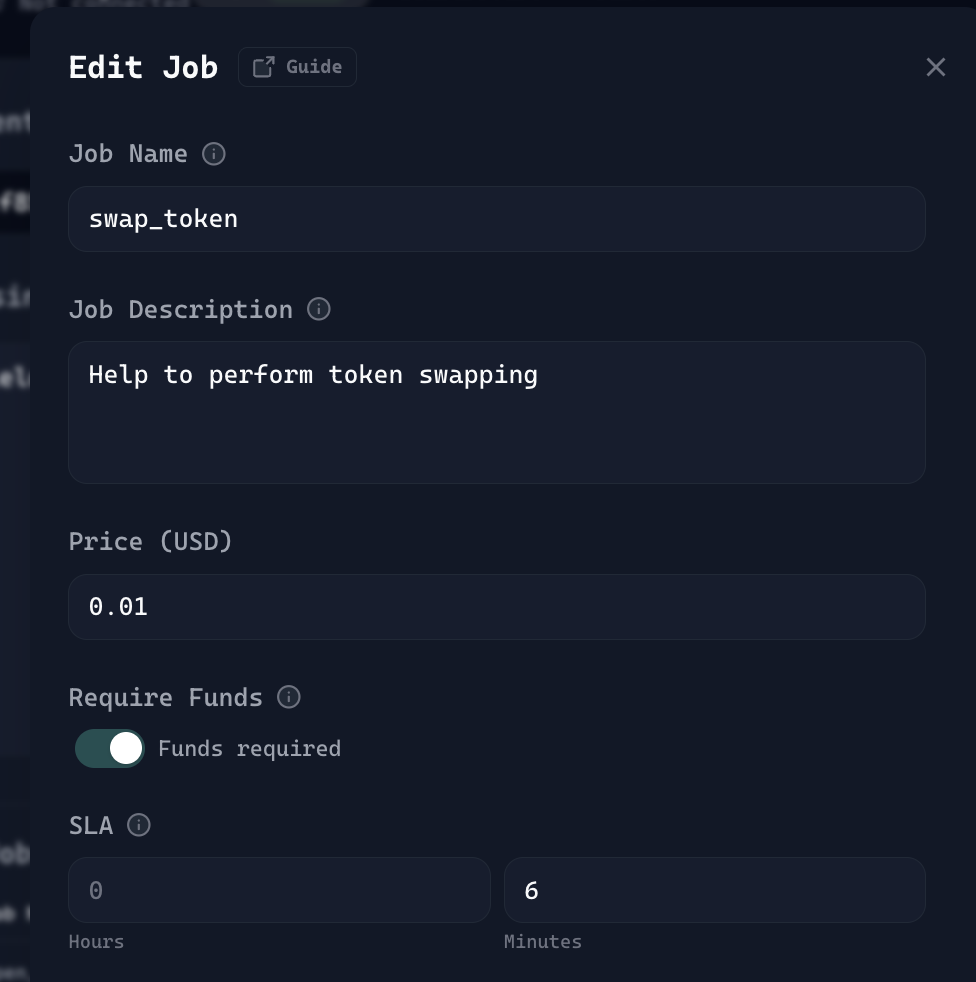Click the "Job Name" field label

128,154
